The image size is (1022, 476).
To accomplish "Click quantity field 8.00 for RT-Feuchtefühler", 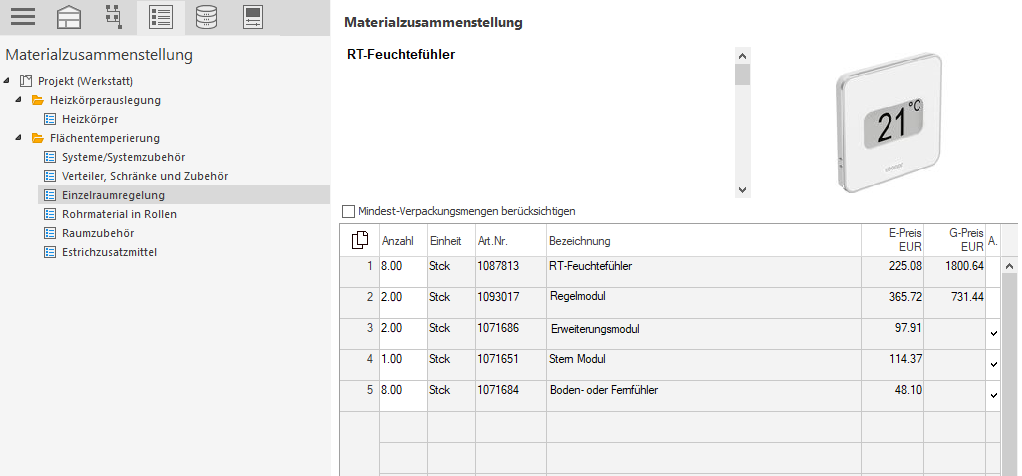I will (x=403, y=272).
